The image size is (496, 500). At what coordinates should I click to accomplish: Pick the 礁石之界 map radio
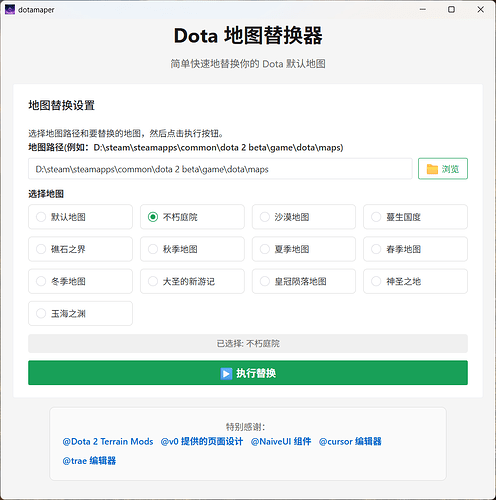[80, 249]
